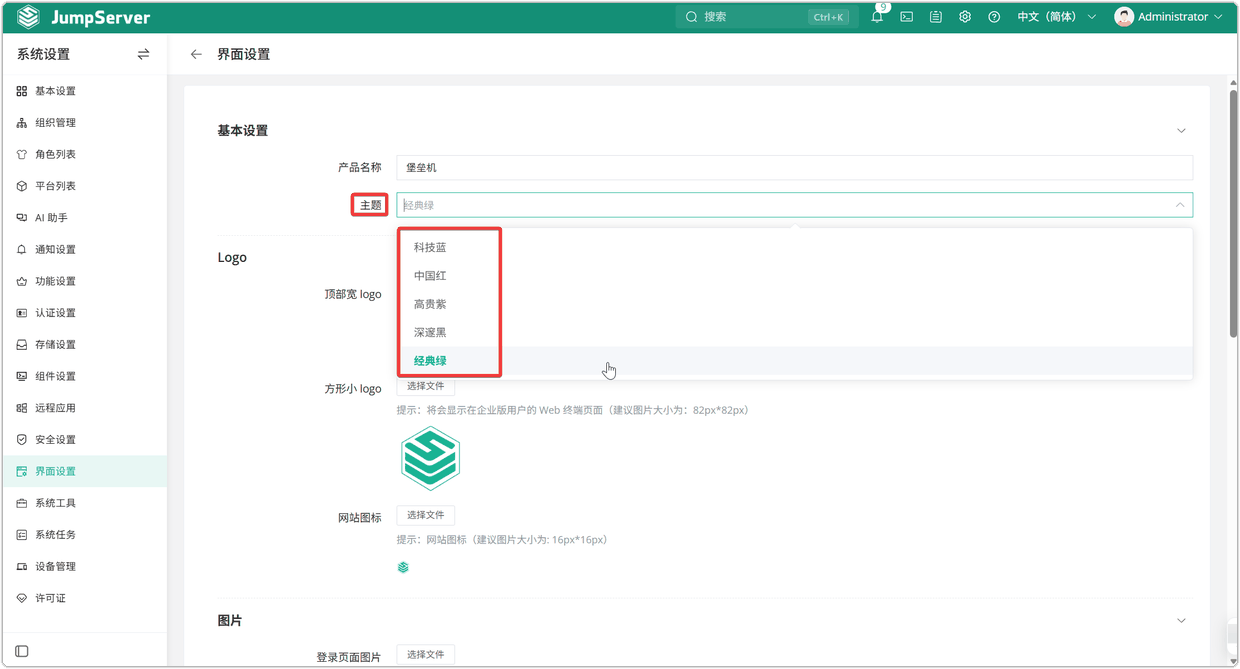Viewport: 1240px width, 669px height.
Task: Select 科技蓝 theme option
Action: (794, 247)
